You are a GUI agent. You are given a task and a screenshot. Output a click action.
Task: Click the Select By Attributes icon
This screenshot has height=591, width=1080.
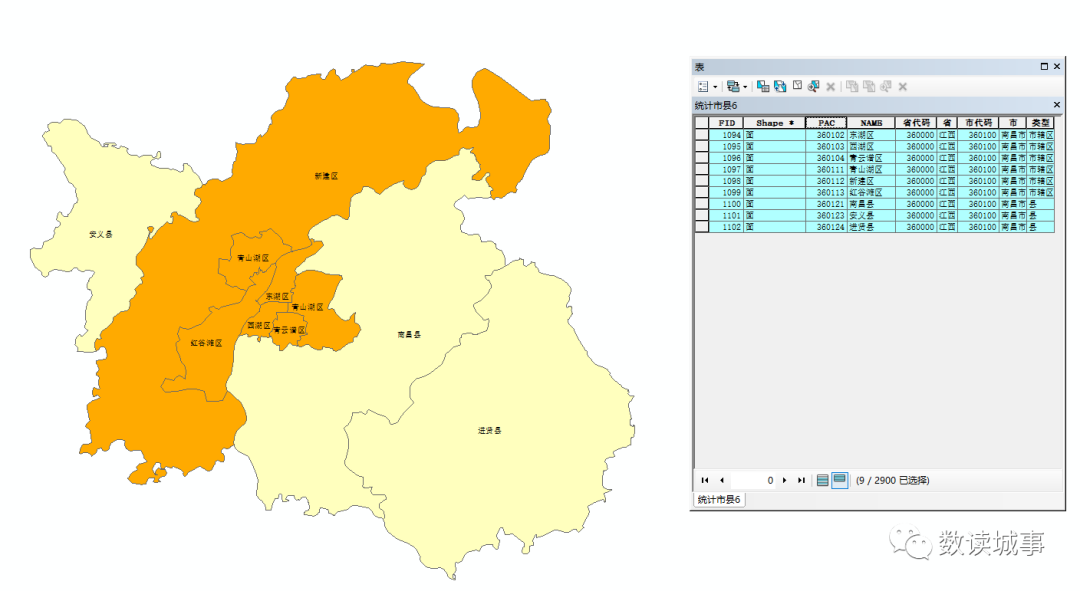(762, 86)
